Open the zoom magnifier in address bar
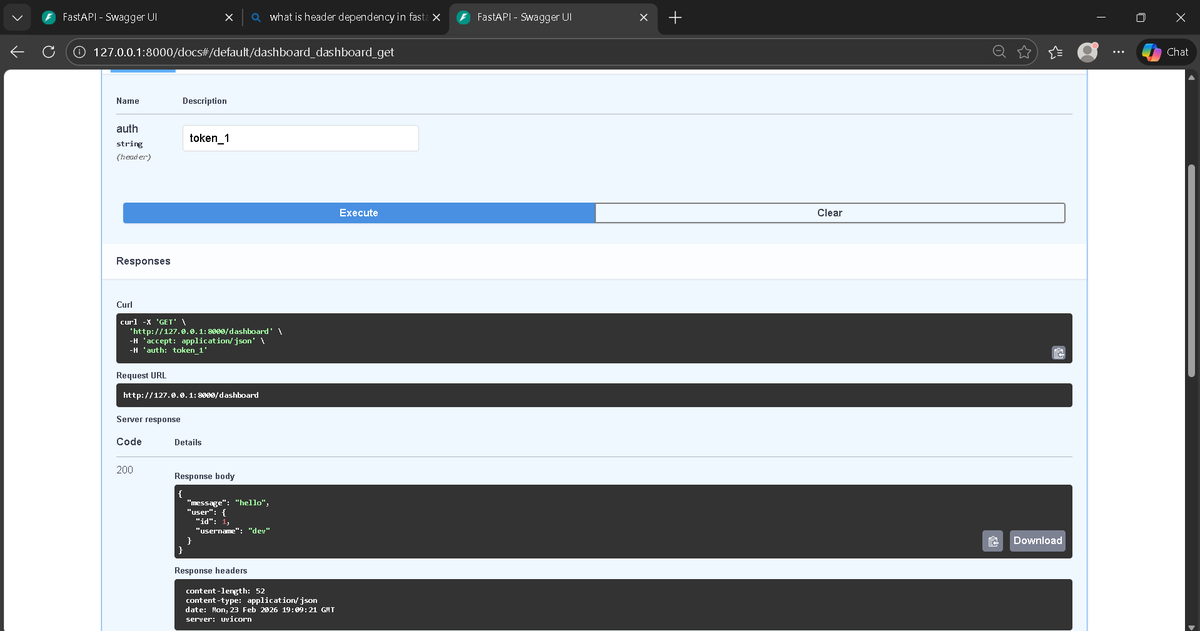 pos(999,52)
